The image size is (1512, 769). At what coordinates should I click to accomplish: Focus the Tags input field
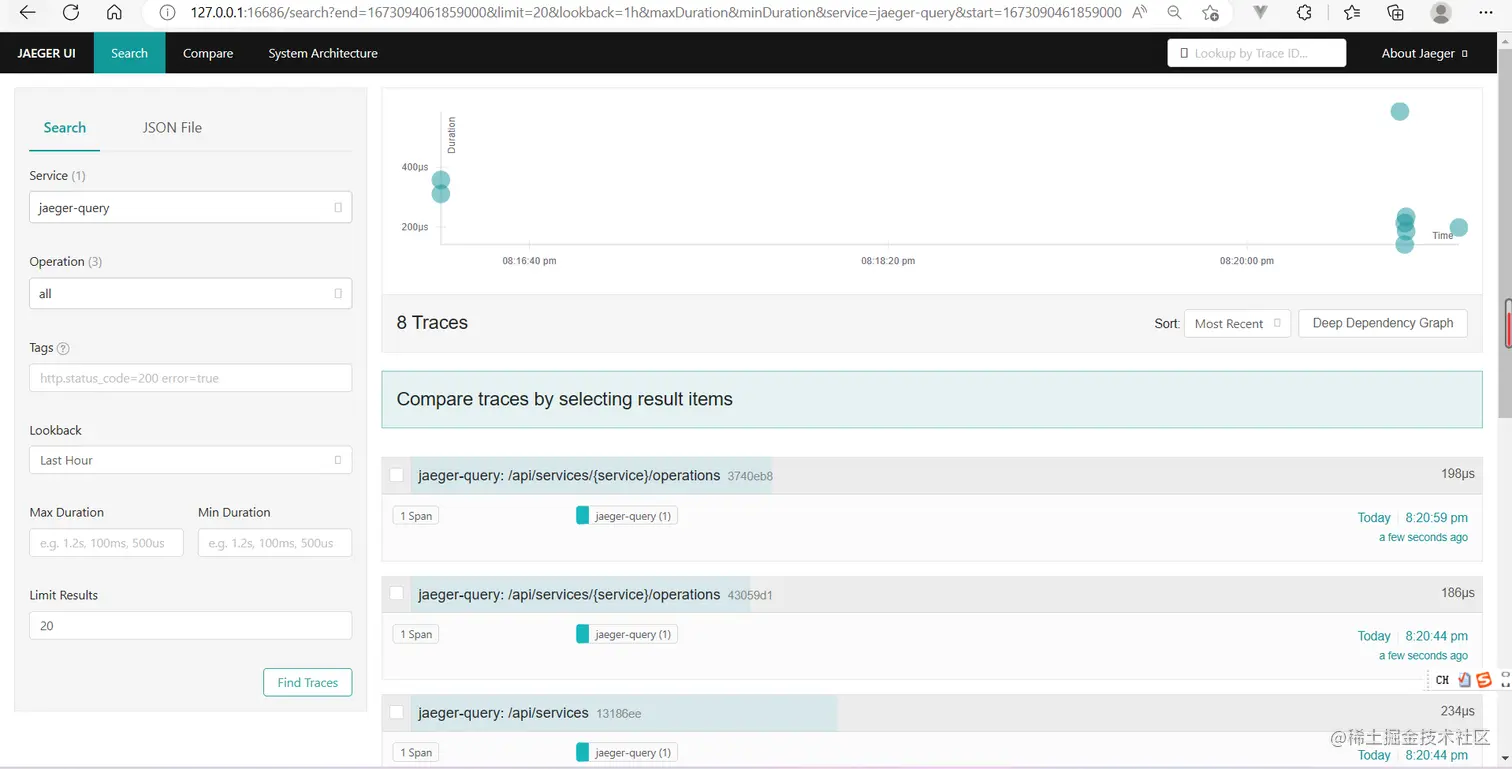tap(190, 378)
